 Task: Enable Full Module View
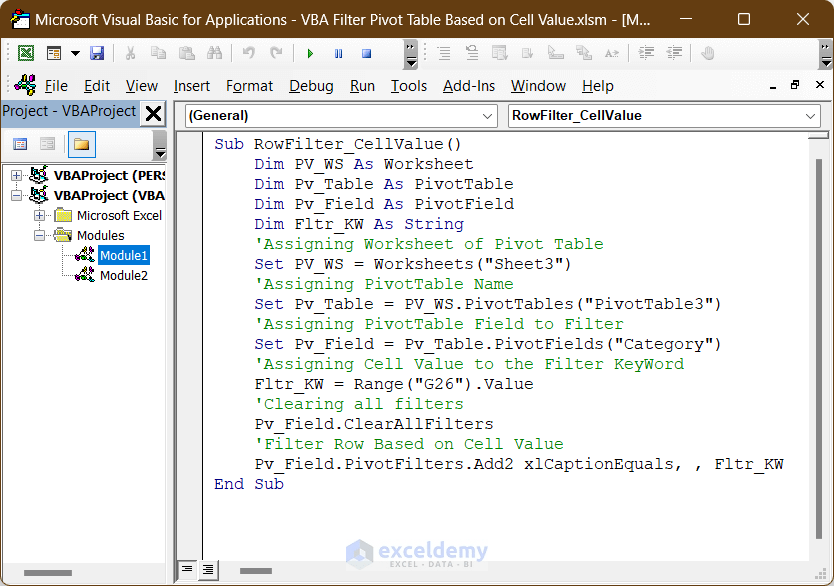click(x=208, y=570)
